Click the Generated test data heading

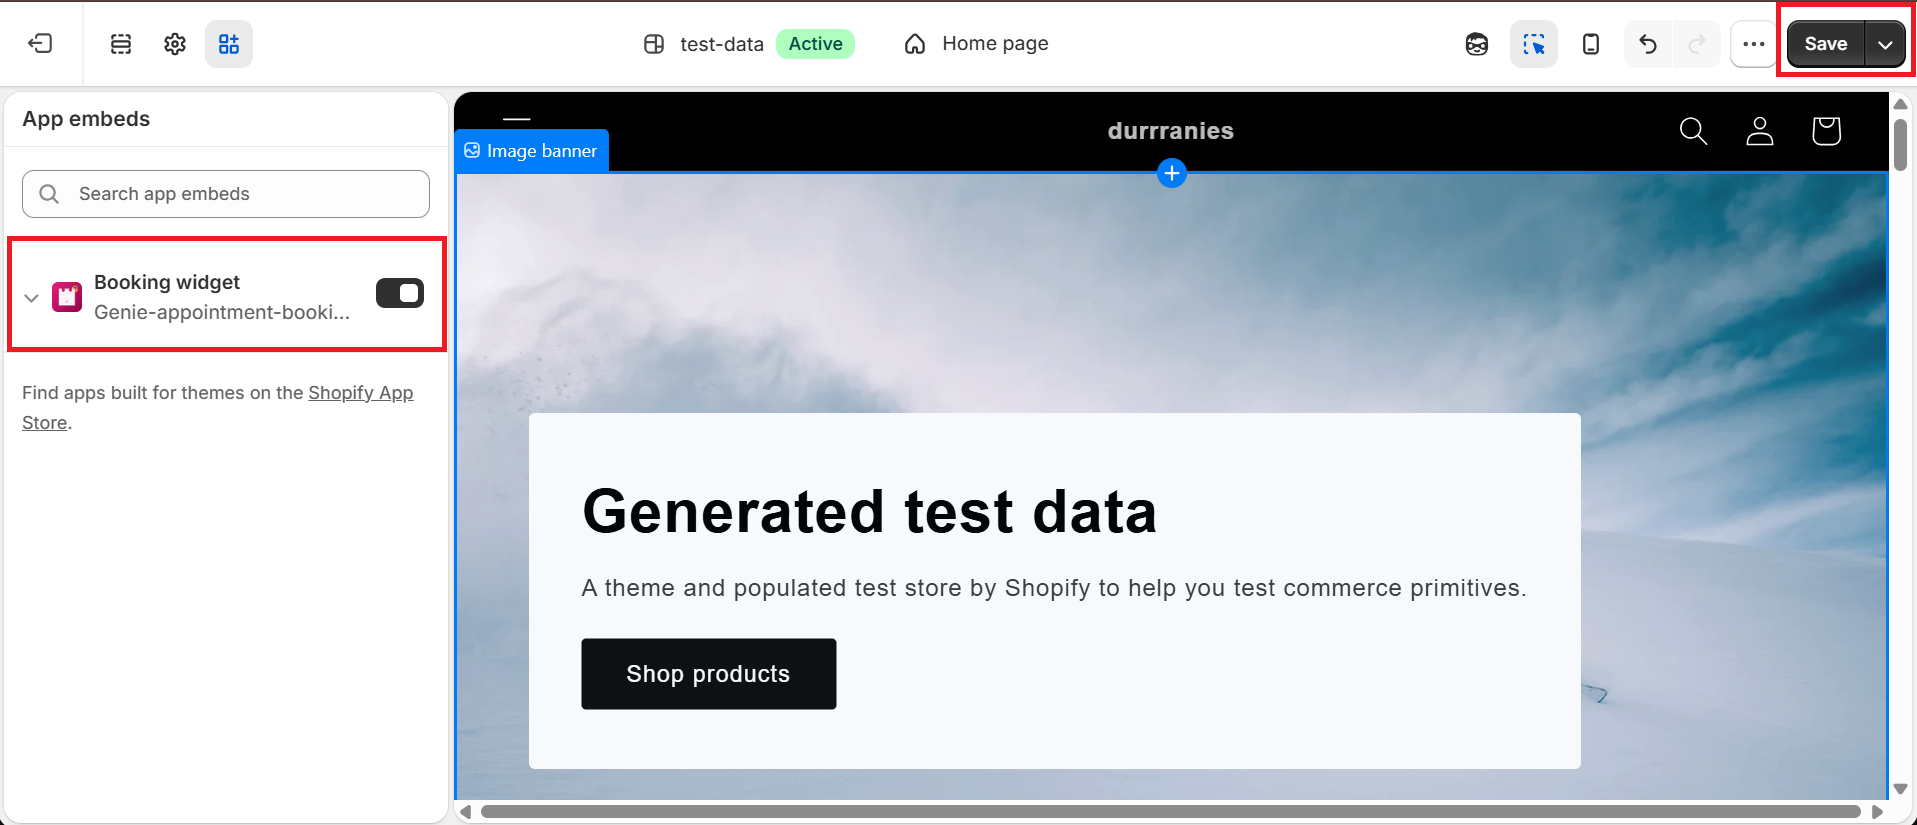[x=870, y=511]
